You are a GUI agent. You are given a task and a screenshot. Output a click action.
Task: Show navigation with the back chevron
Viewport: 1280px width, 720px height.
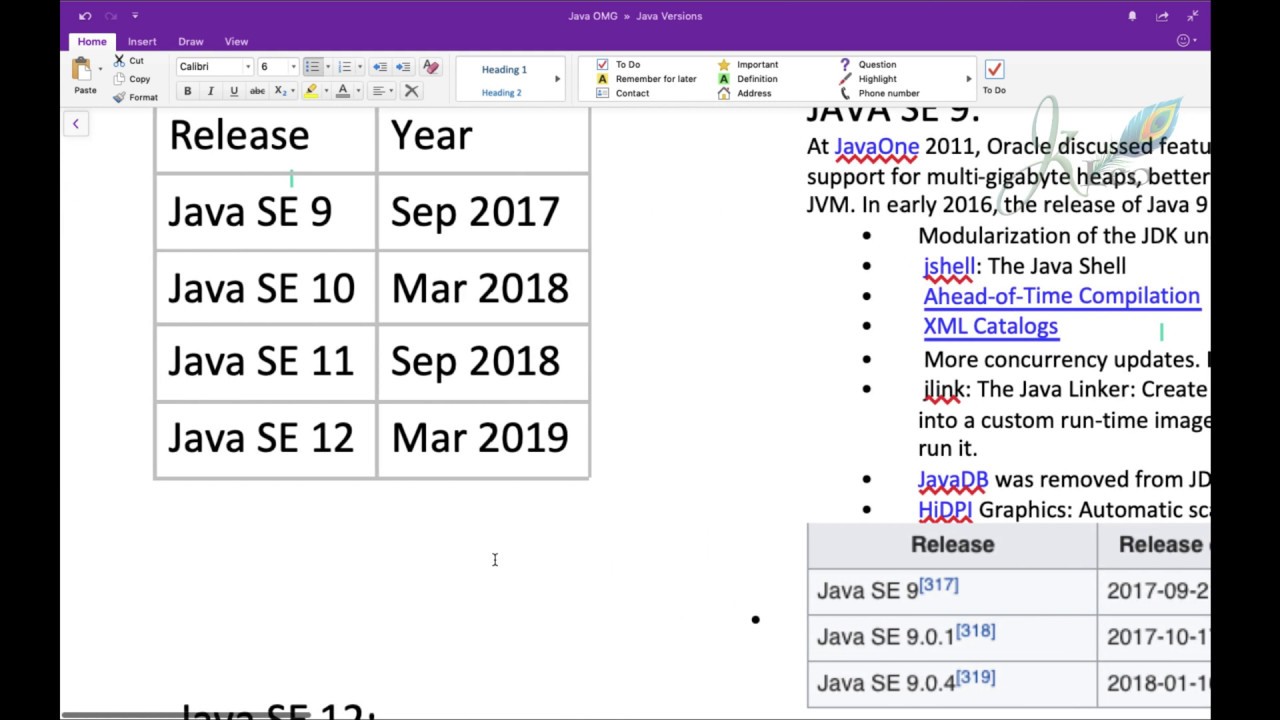pos(75,124)
